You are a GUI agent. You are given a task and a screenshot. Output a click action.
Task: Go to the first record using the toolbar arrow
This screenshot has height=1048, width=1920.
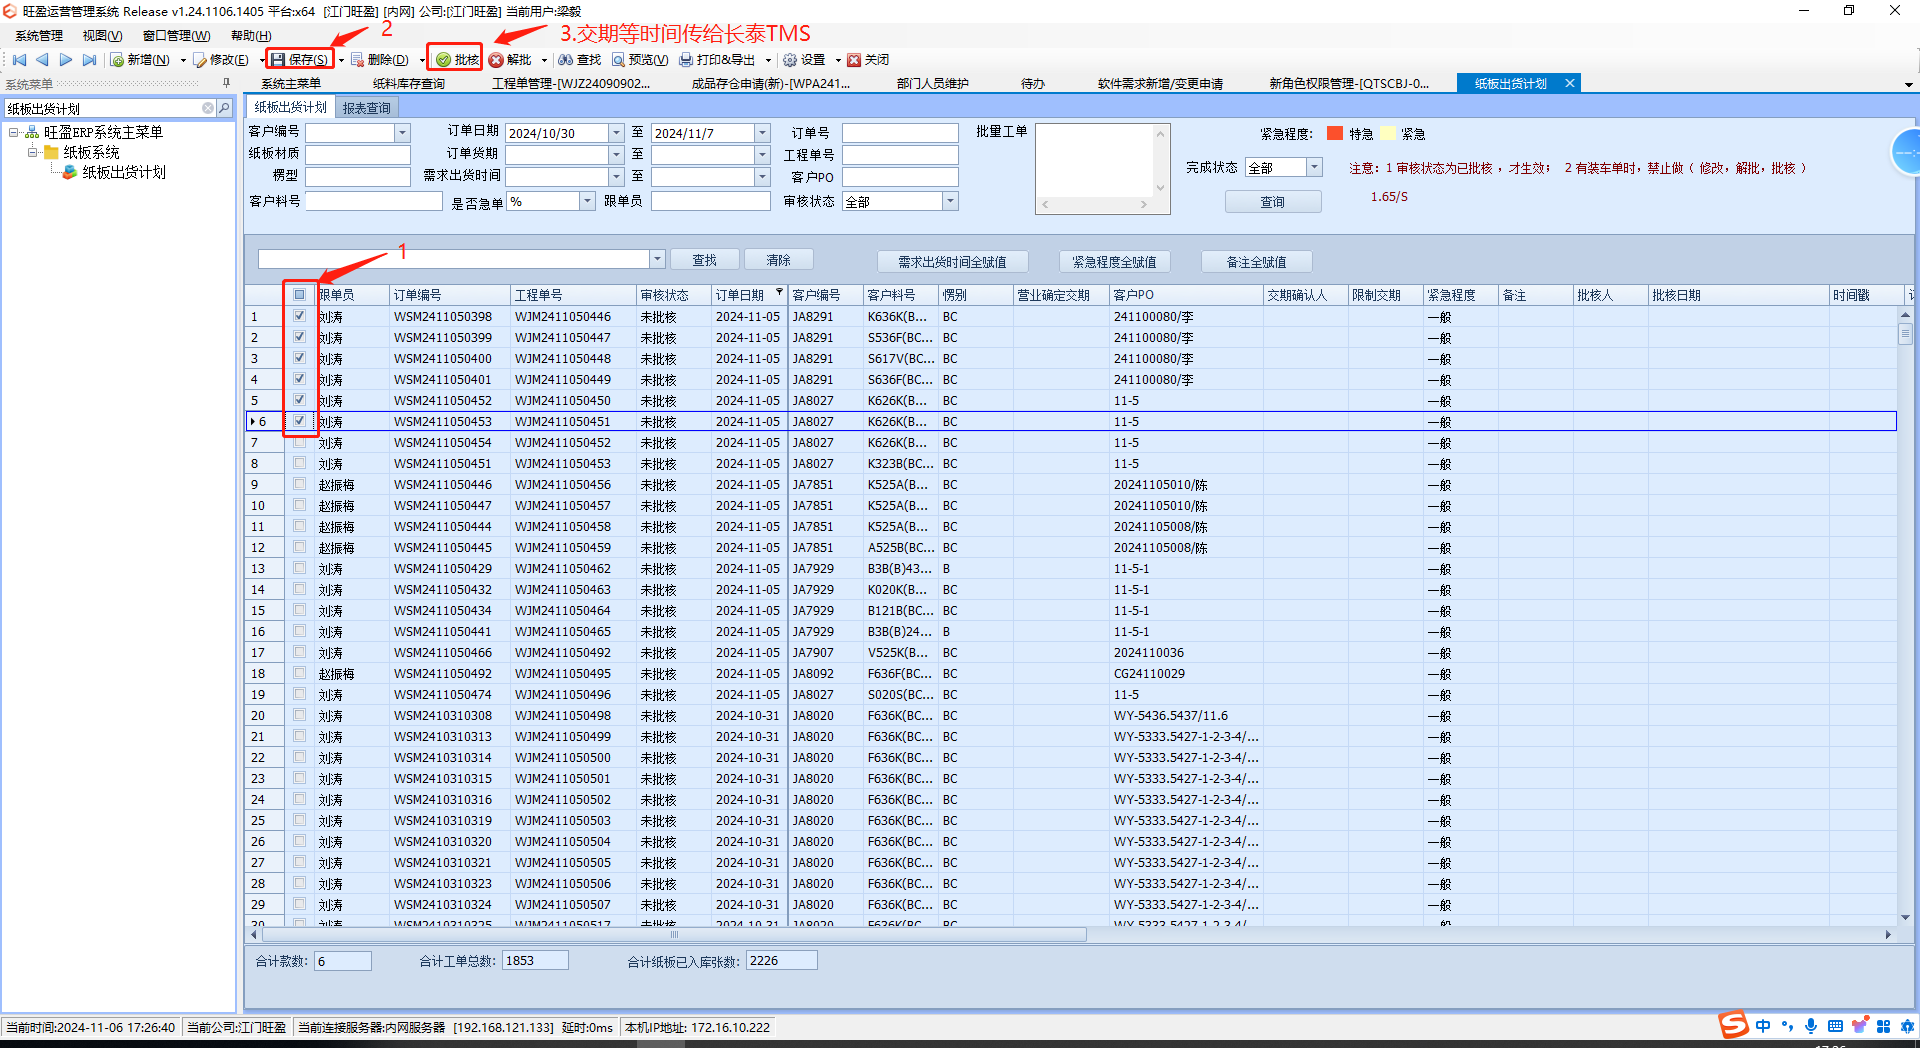(19, 60)
